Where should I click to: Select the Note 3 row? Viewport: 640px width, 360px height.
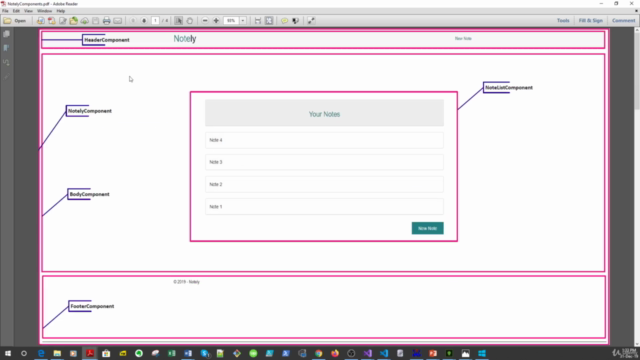click(x=324, y=162)
